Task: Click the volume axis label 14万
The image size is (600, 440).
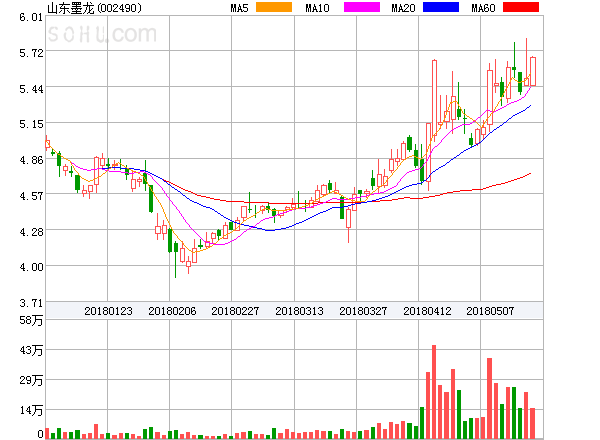Action: point(31,411)
